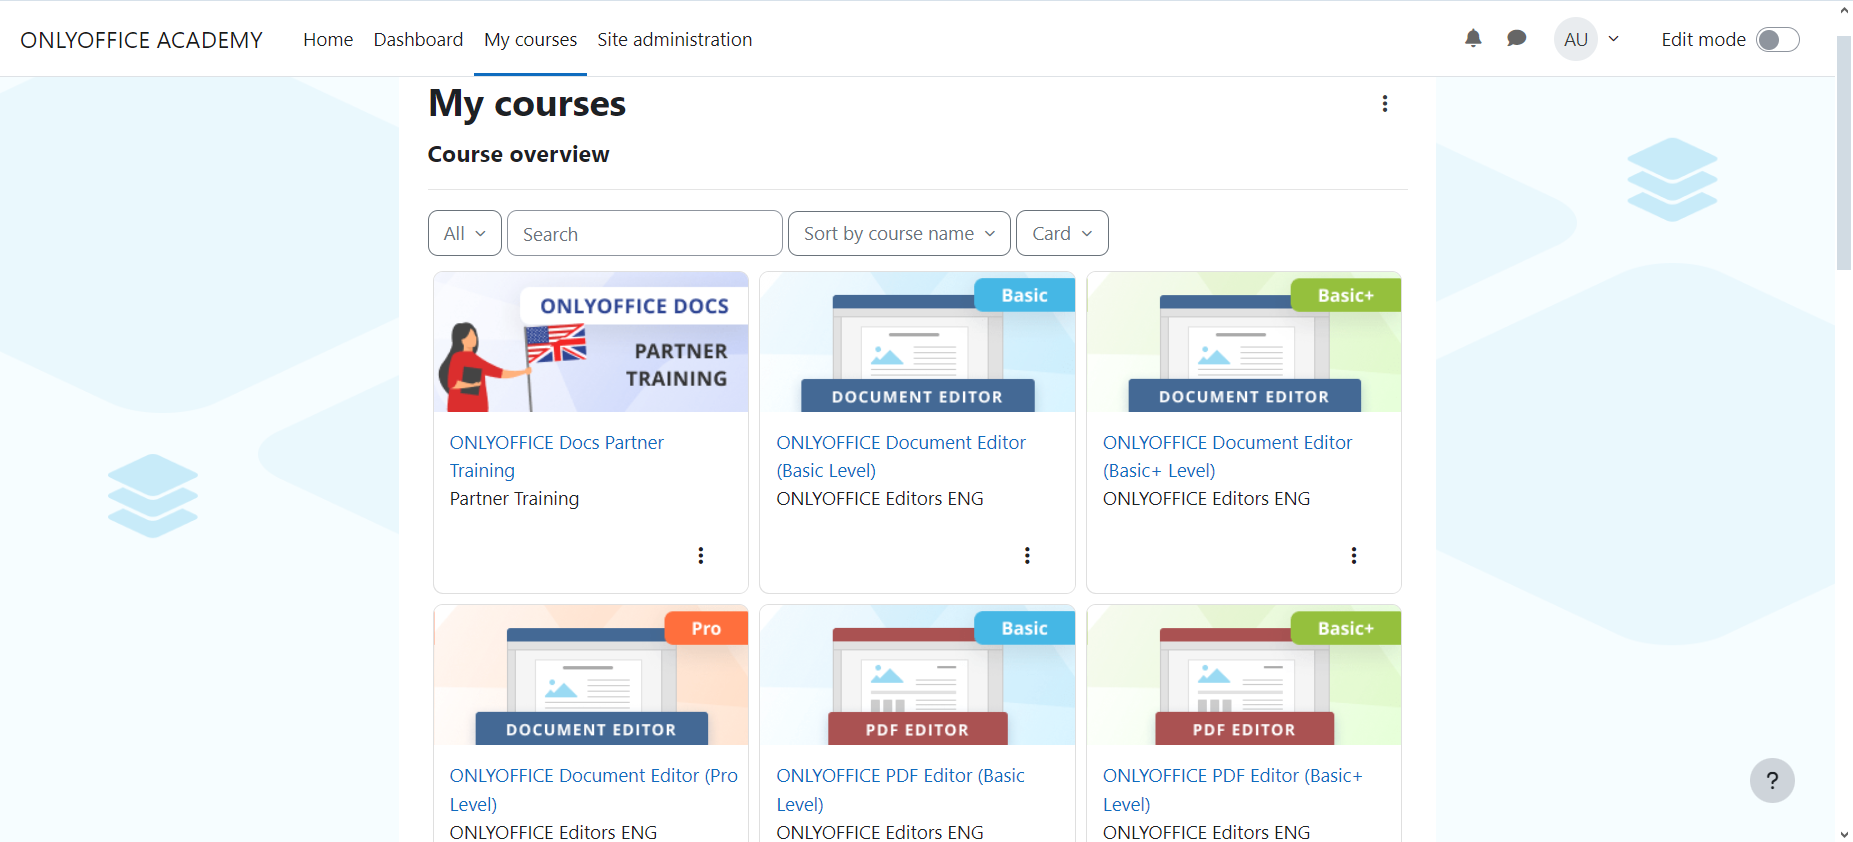Open Sort by course name dropdown

[899, 233]
